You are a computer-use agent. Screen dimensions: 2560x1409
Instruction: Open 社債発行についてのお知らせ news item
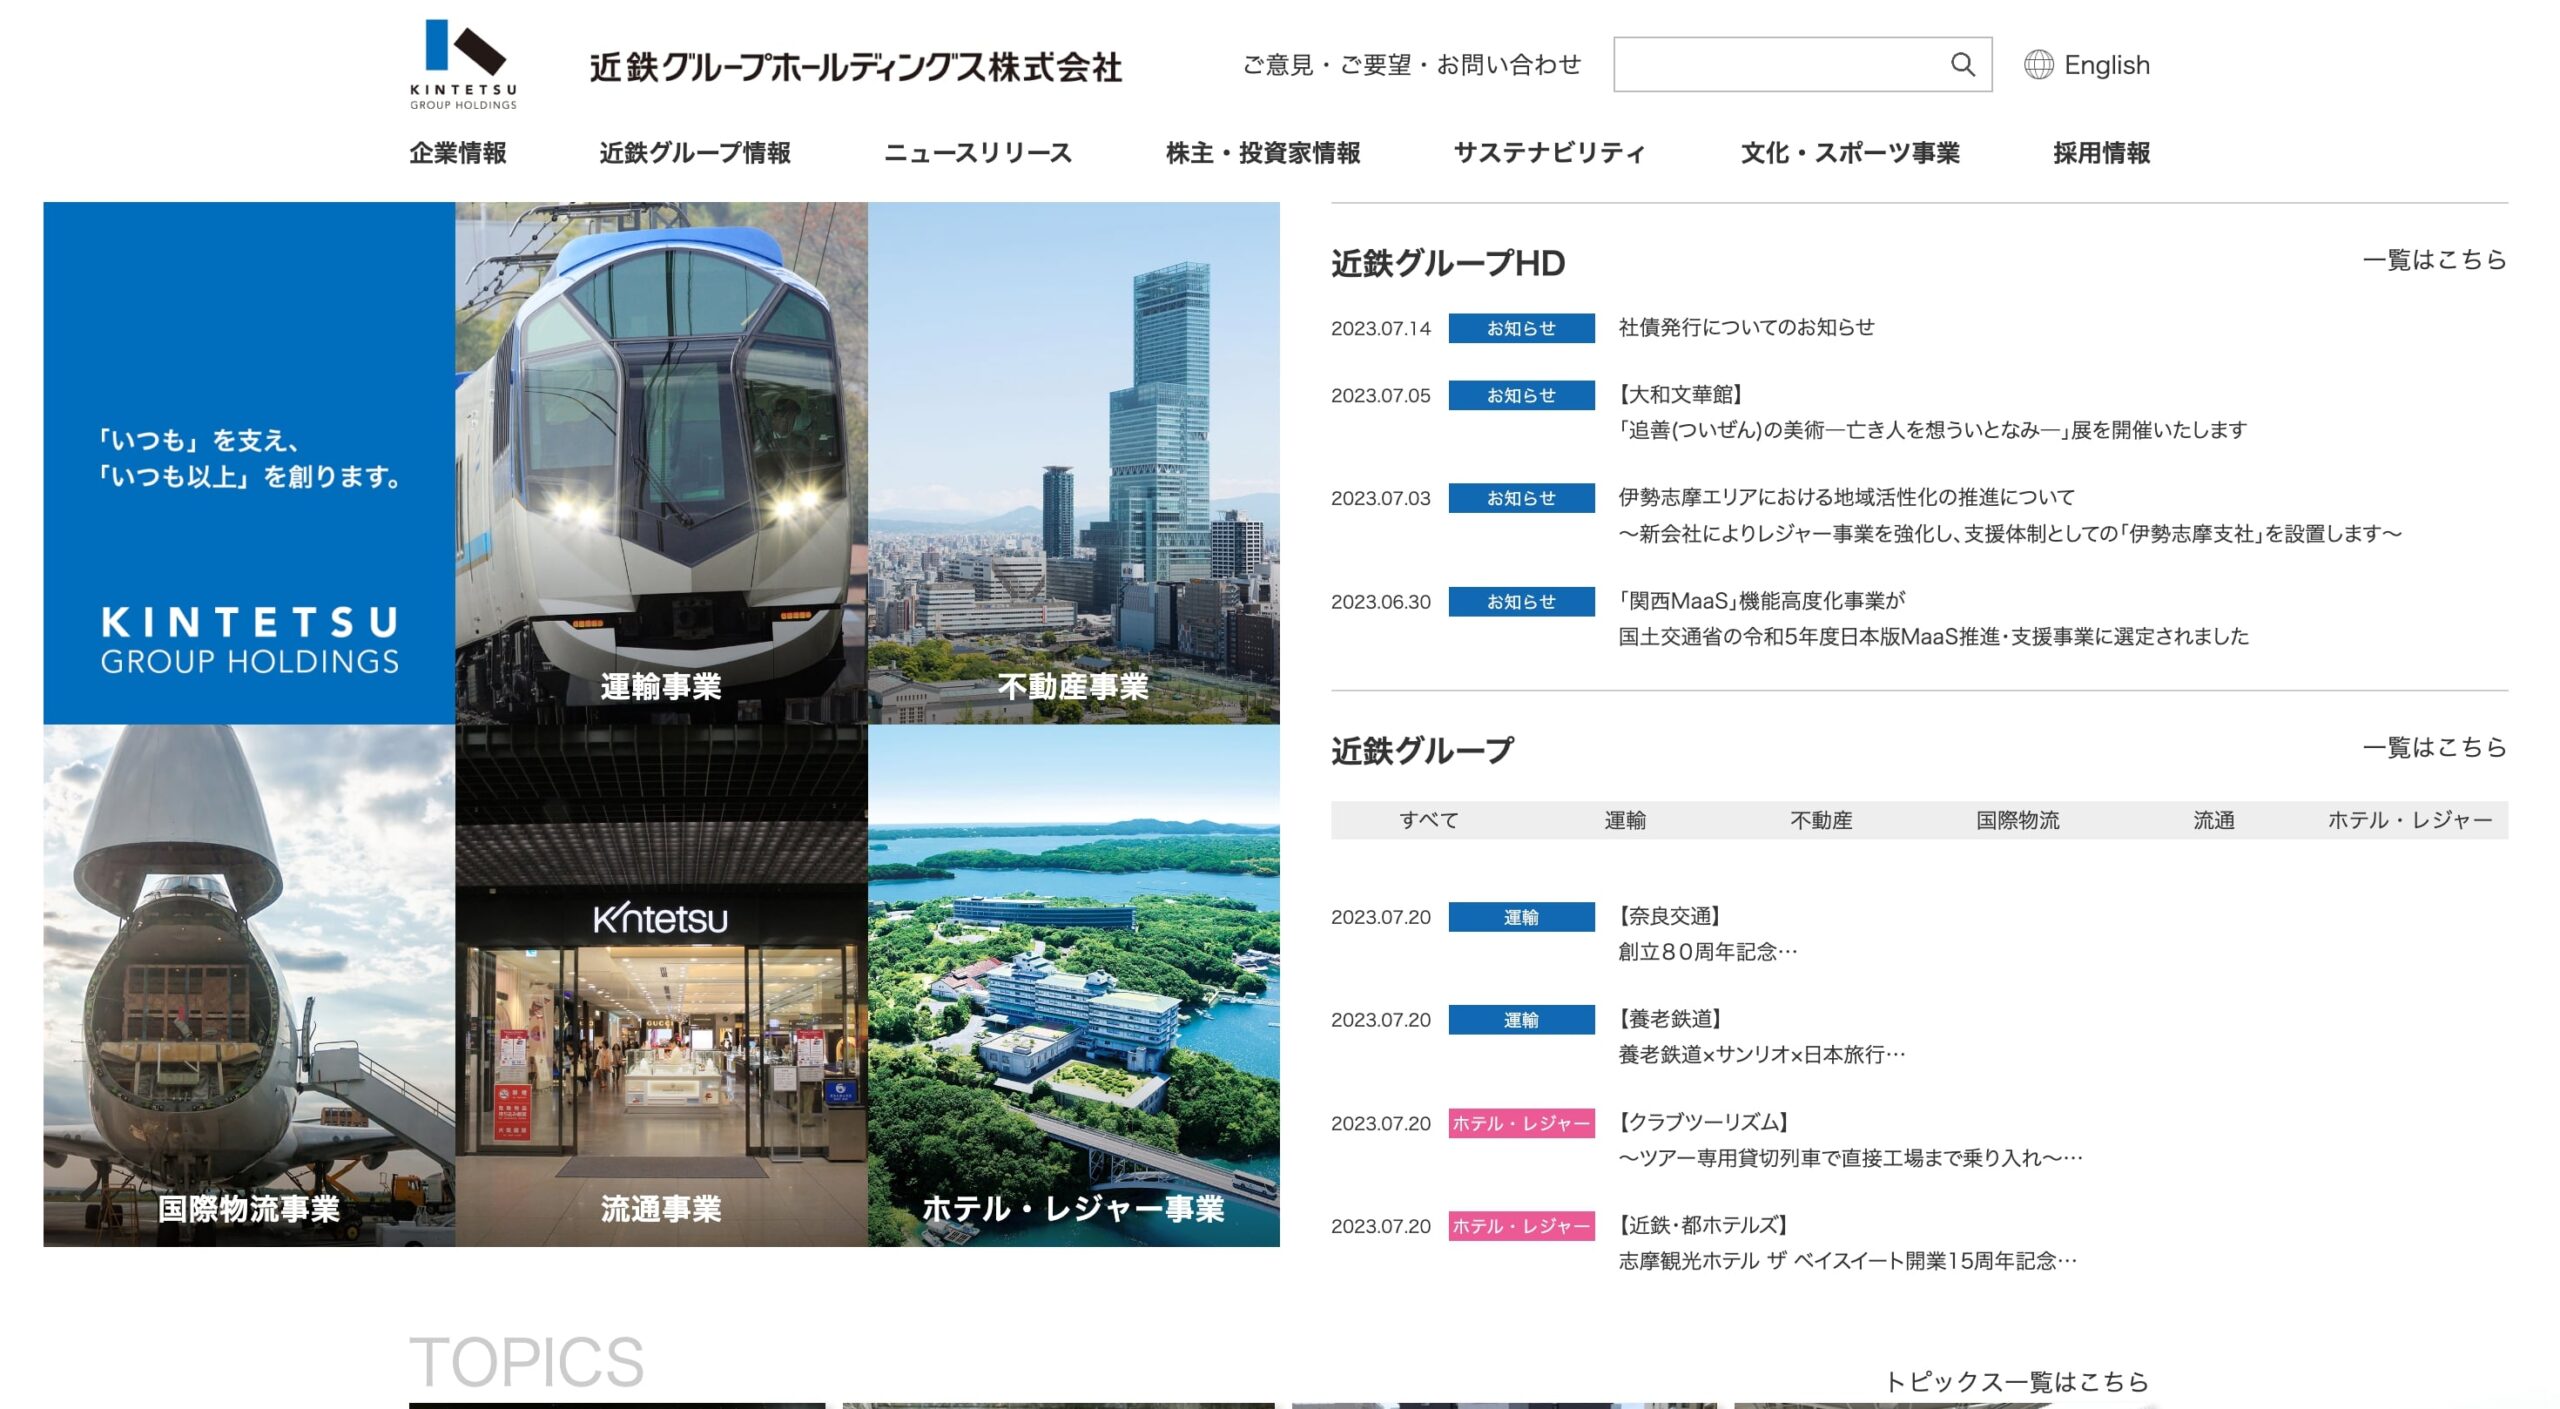tap(1746, 327)
